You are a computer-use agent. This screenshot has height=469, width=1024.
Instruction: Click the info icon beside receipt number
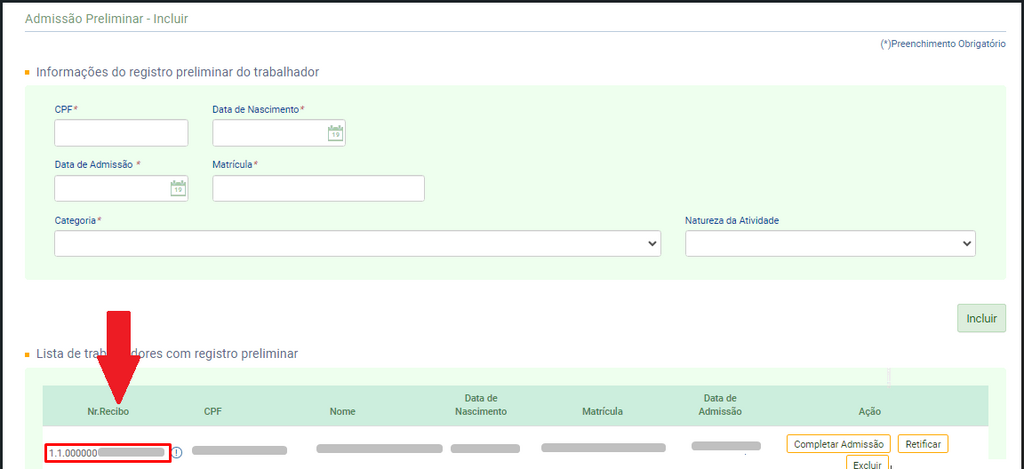(x=177, y=452)
